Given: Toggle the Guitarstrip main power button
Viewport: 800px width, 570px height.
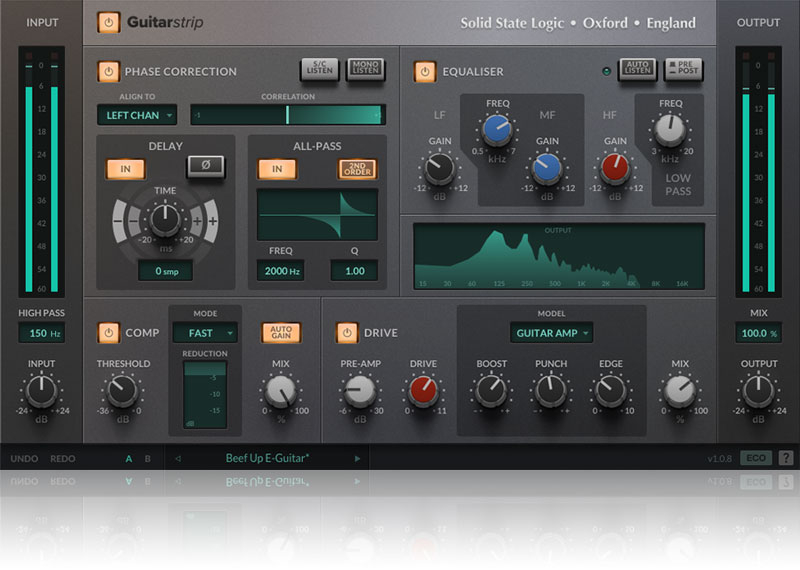Looking at the screenshot, I should (x=109, y=22).
